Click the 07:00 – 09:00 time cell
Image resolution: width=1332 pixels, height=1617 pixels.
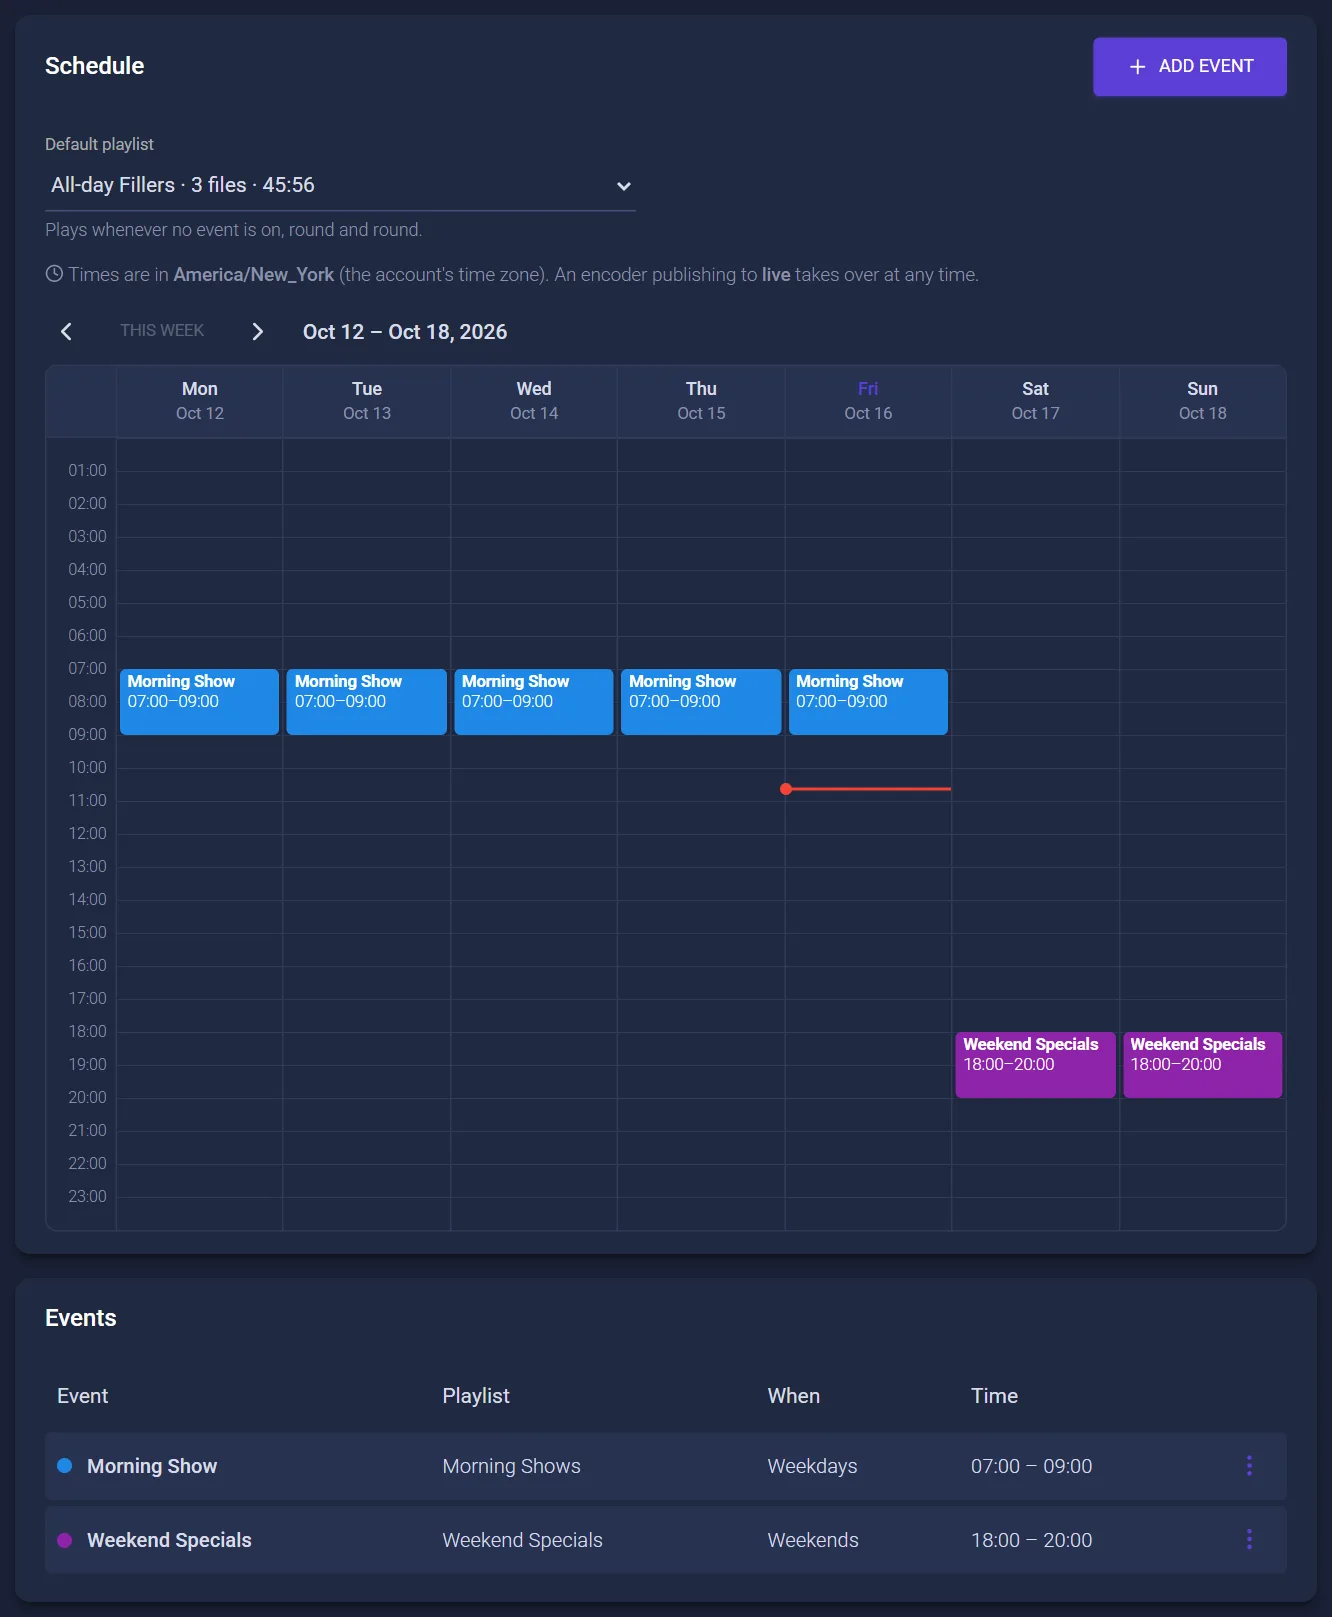pos(1031,1466)
